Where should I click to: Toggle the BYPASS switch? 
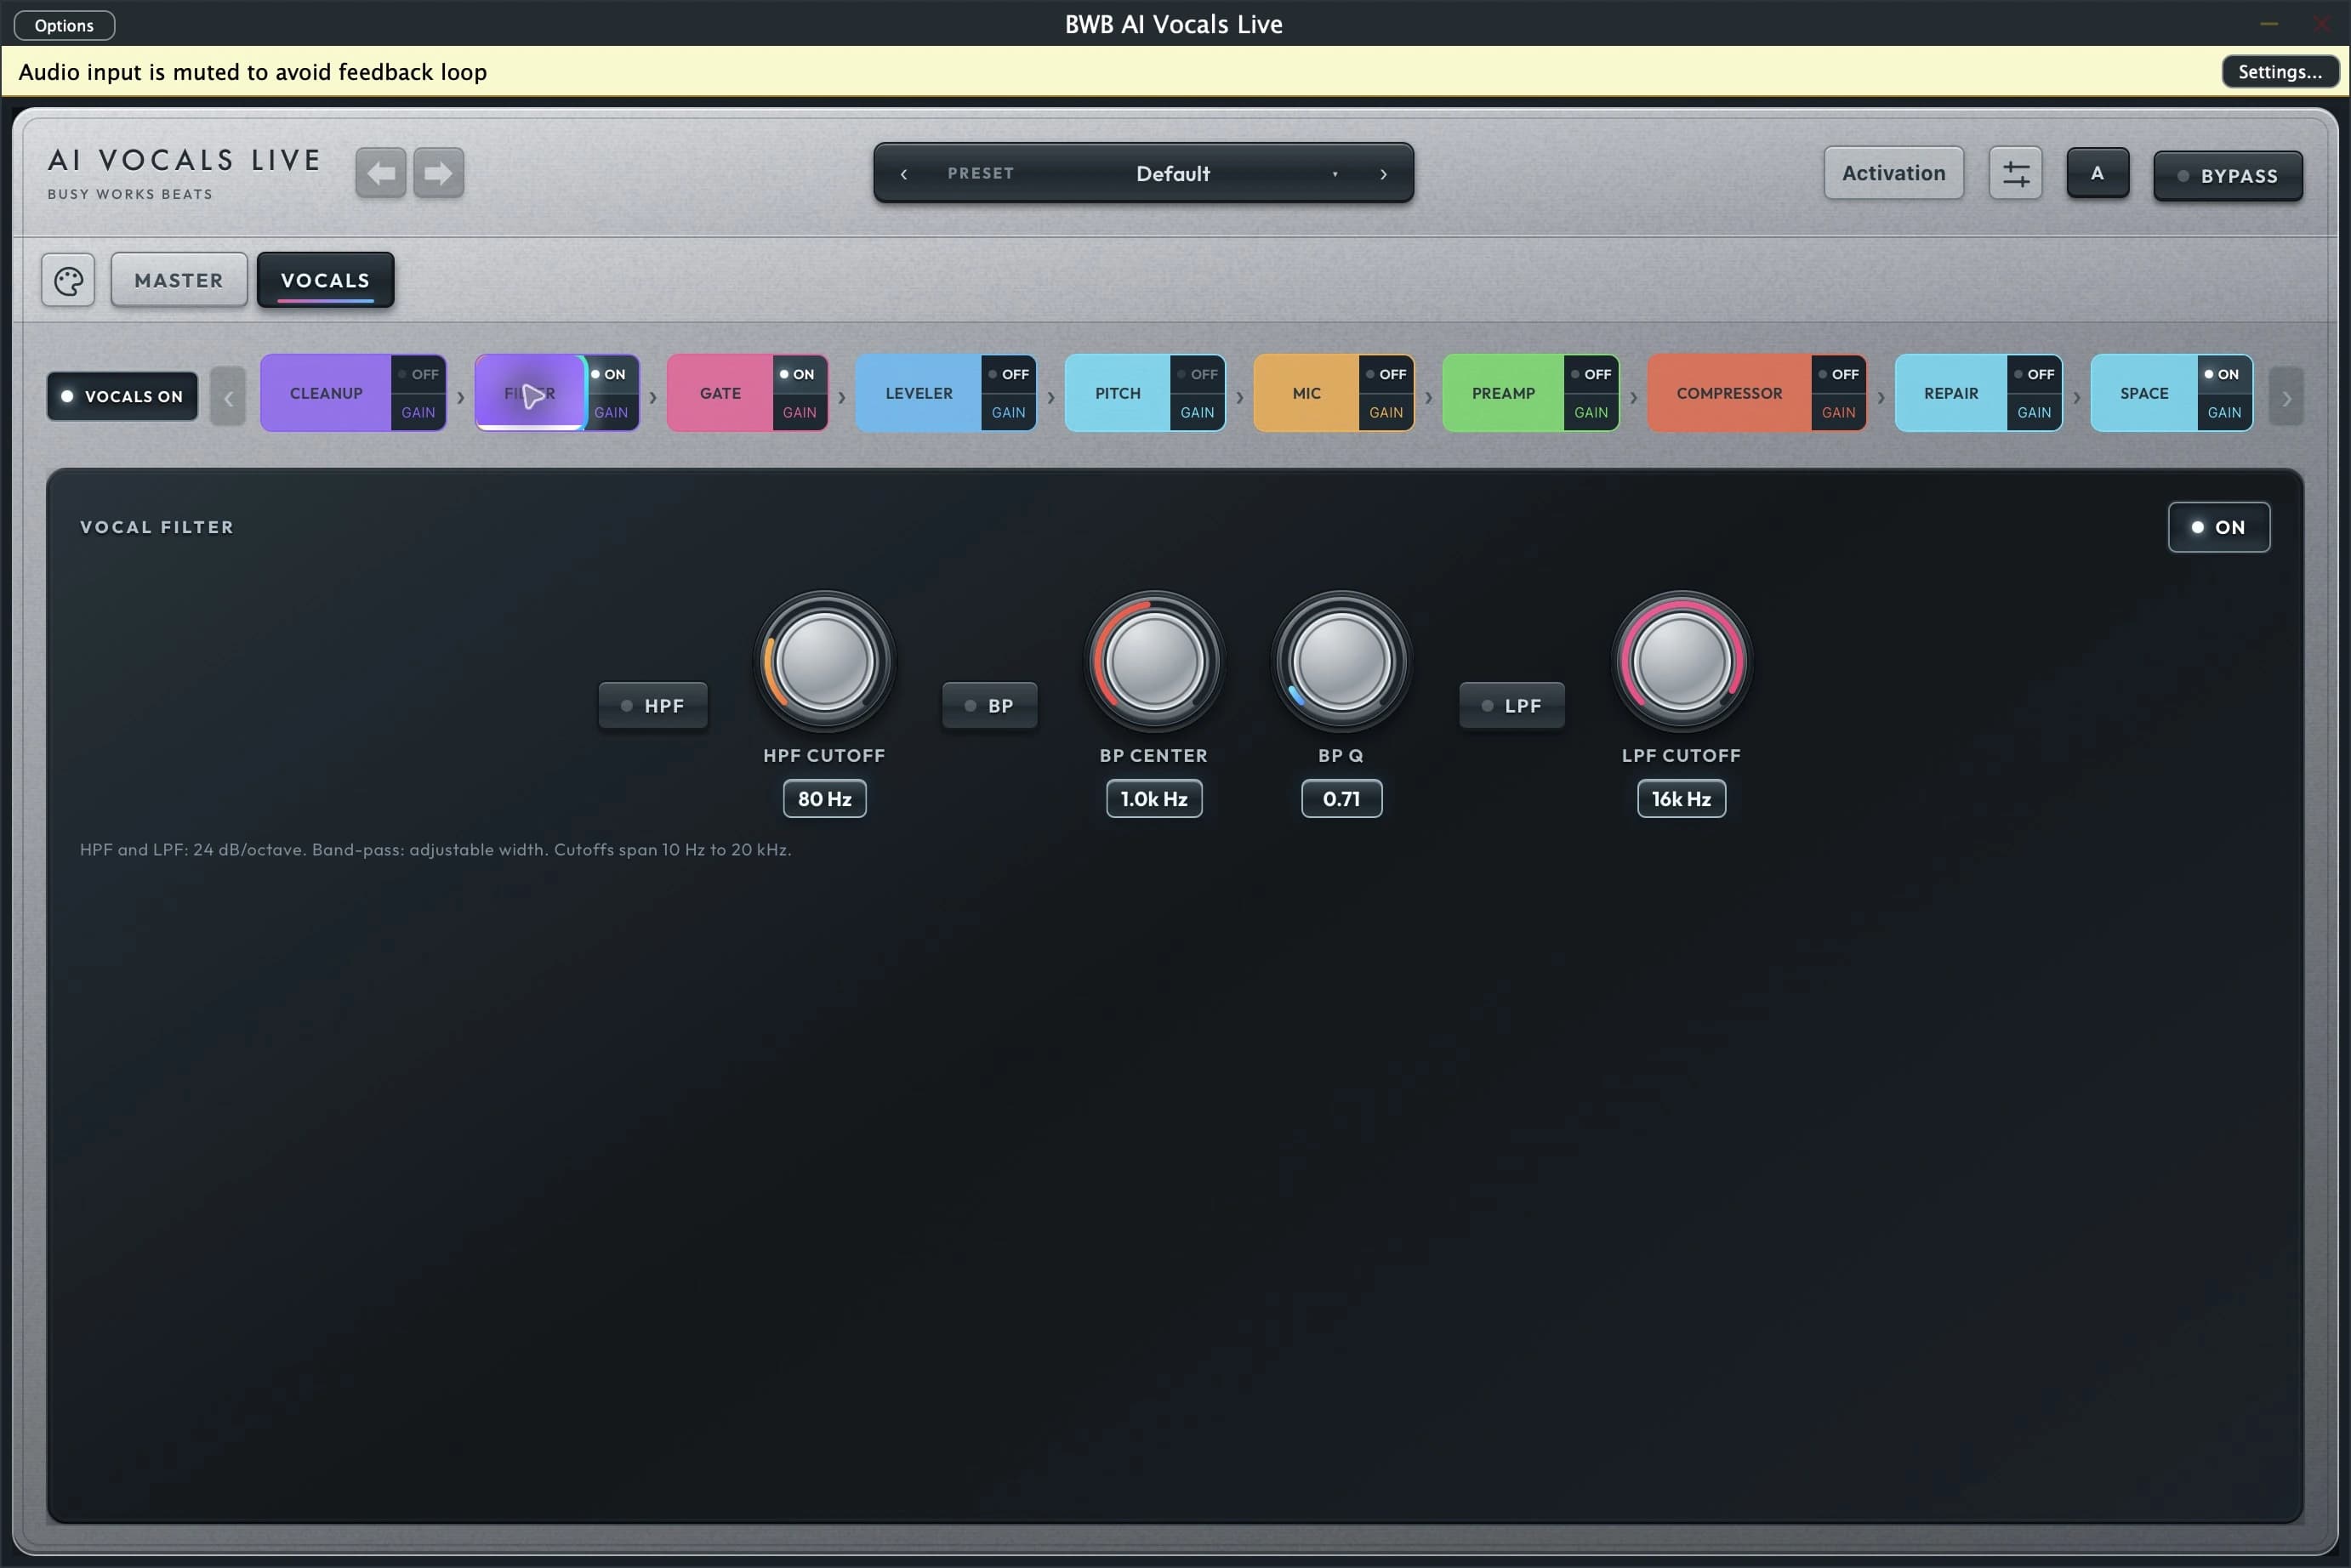pos(2227,176)
